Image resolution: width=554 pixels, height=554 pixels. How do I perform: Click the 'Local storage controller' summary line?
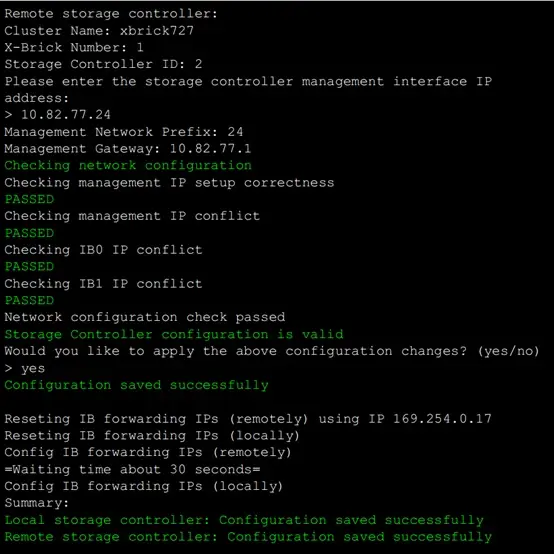coord(244,520)
